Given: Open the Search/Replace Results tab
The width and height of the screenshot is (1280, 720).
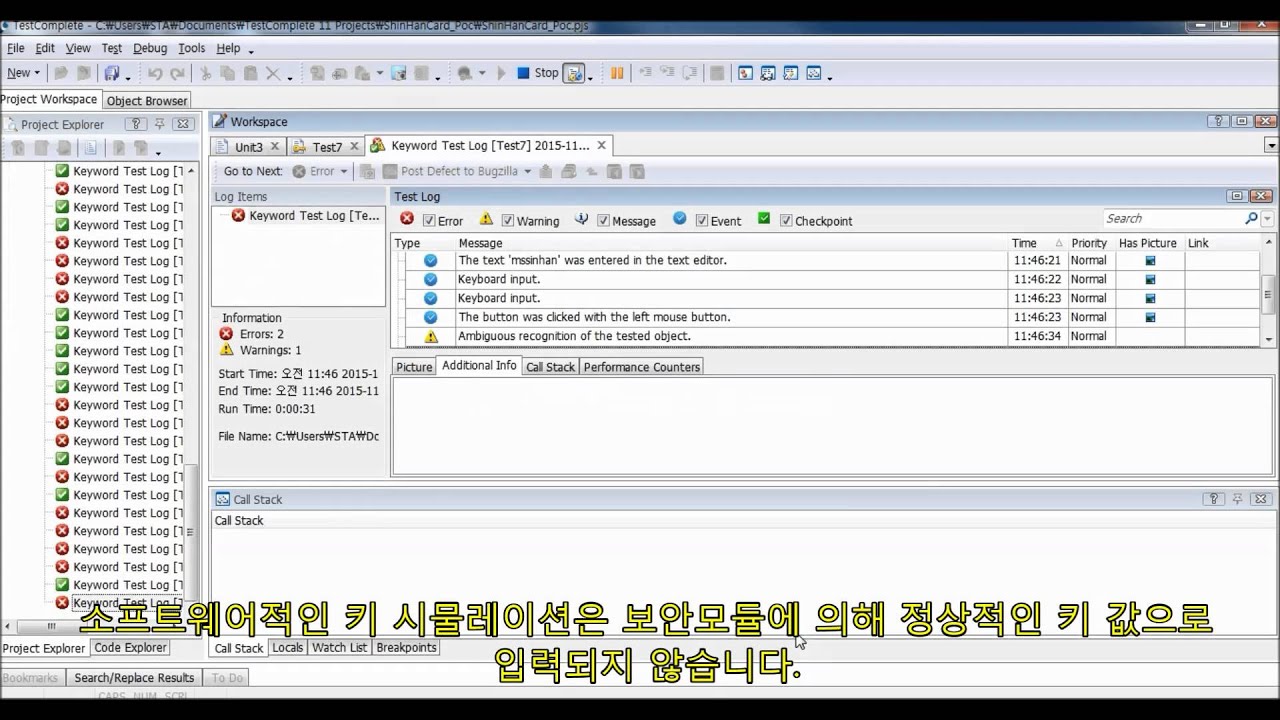Looking at the screenshot, I should [134, 678].
